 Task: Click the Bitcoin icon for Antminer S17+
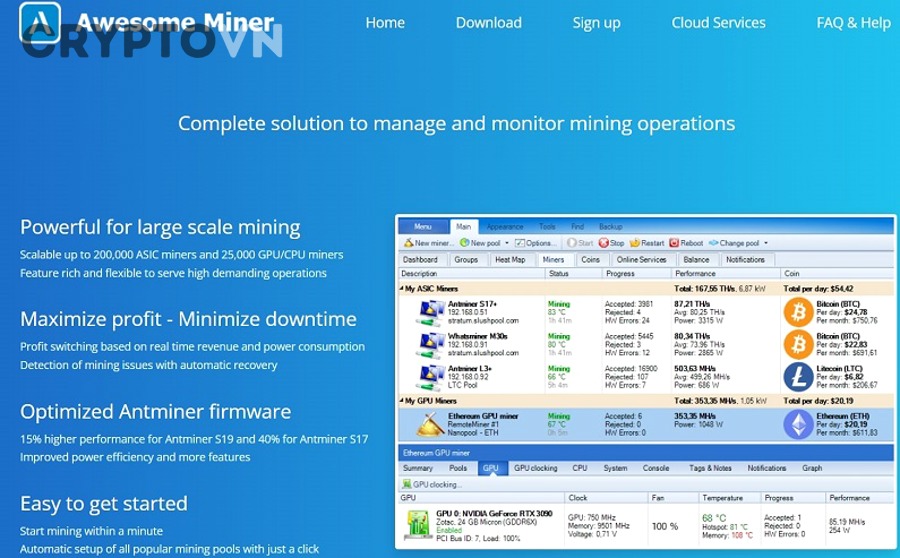pyautogui.click(x=798, y=312)
